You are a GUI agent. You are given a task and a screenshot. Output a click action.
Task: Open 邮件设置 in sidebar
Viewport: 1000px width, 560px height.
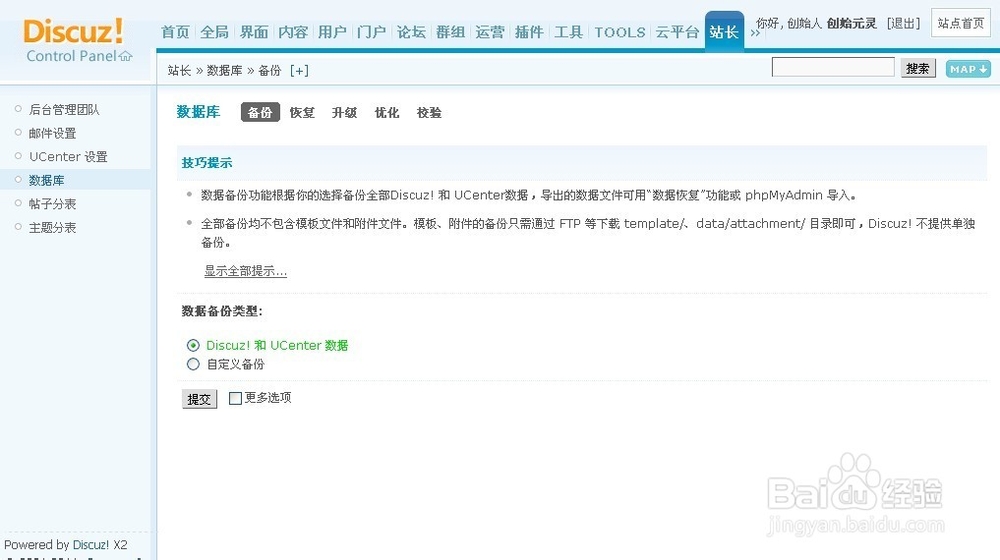[52, 133]
